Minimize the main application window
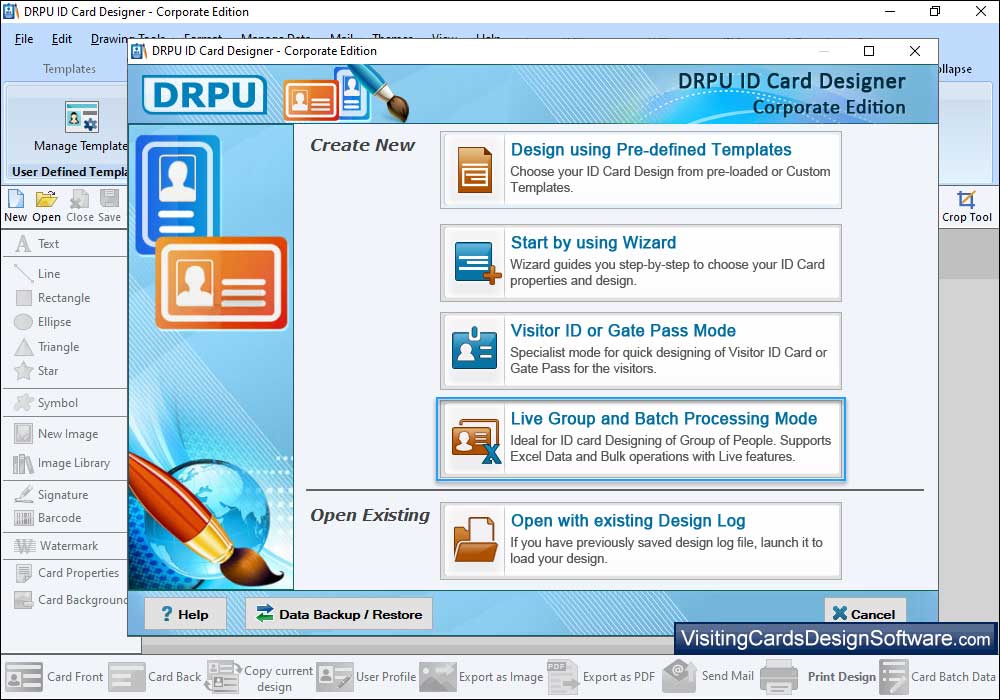 [x=890, y=11]
